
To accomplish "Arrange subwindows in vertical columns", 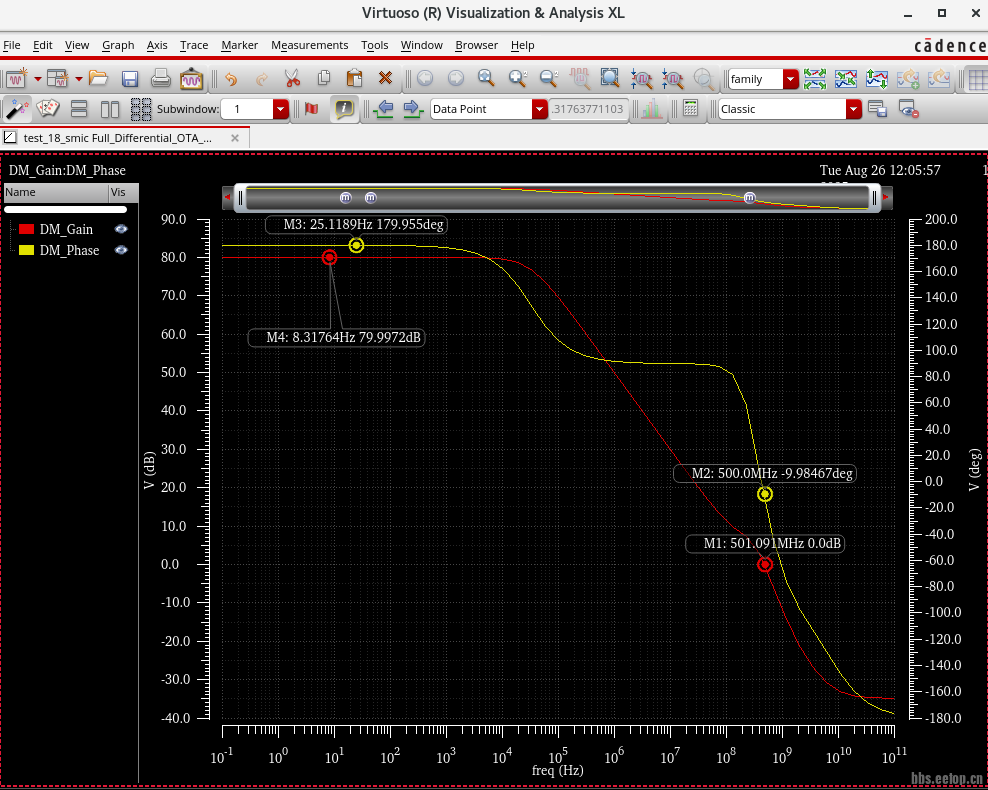I will (110, 109).
